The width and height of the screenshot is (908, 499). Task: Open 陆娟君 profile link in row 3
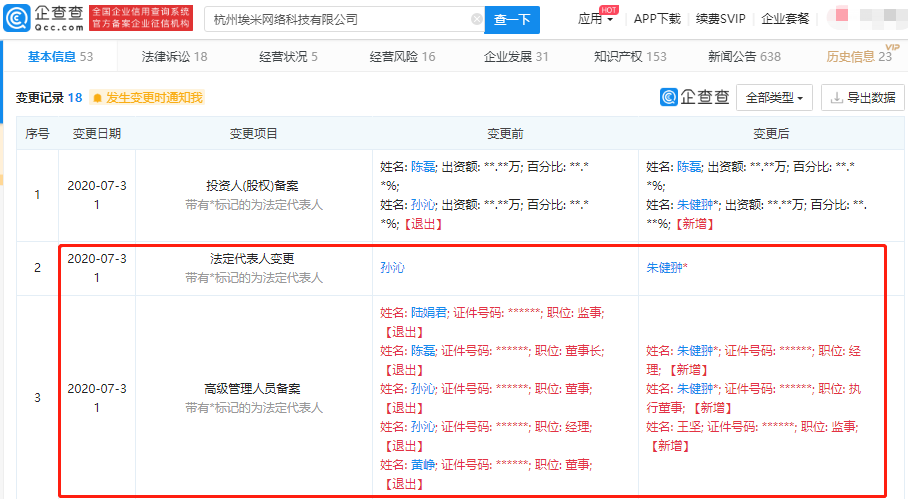click(x=429, y=313)
